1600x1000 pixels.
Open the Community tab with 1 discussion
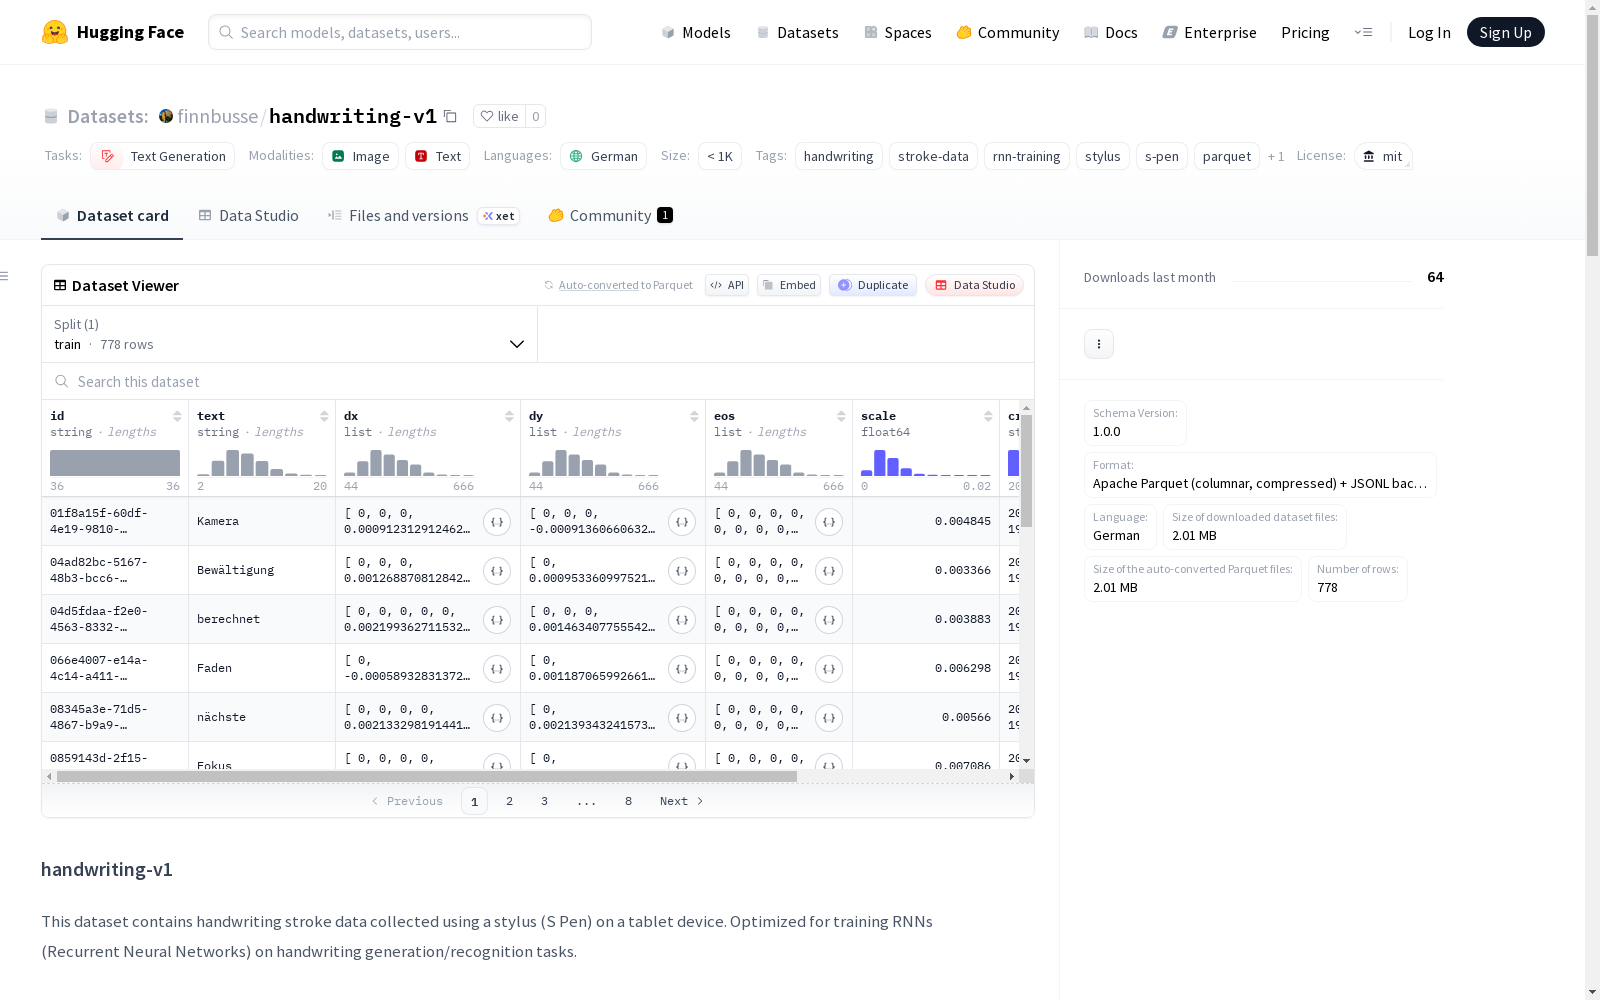point(610,216)
